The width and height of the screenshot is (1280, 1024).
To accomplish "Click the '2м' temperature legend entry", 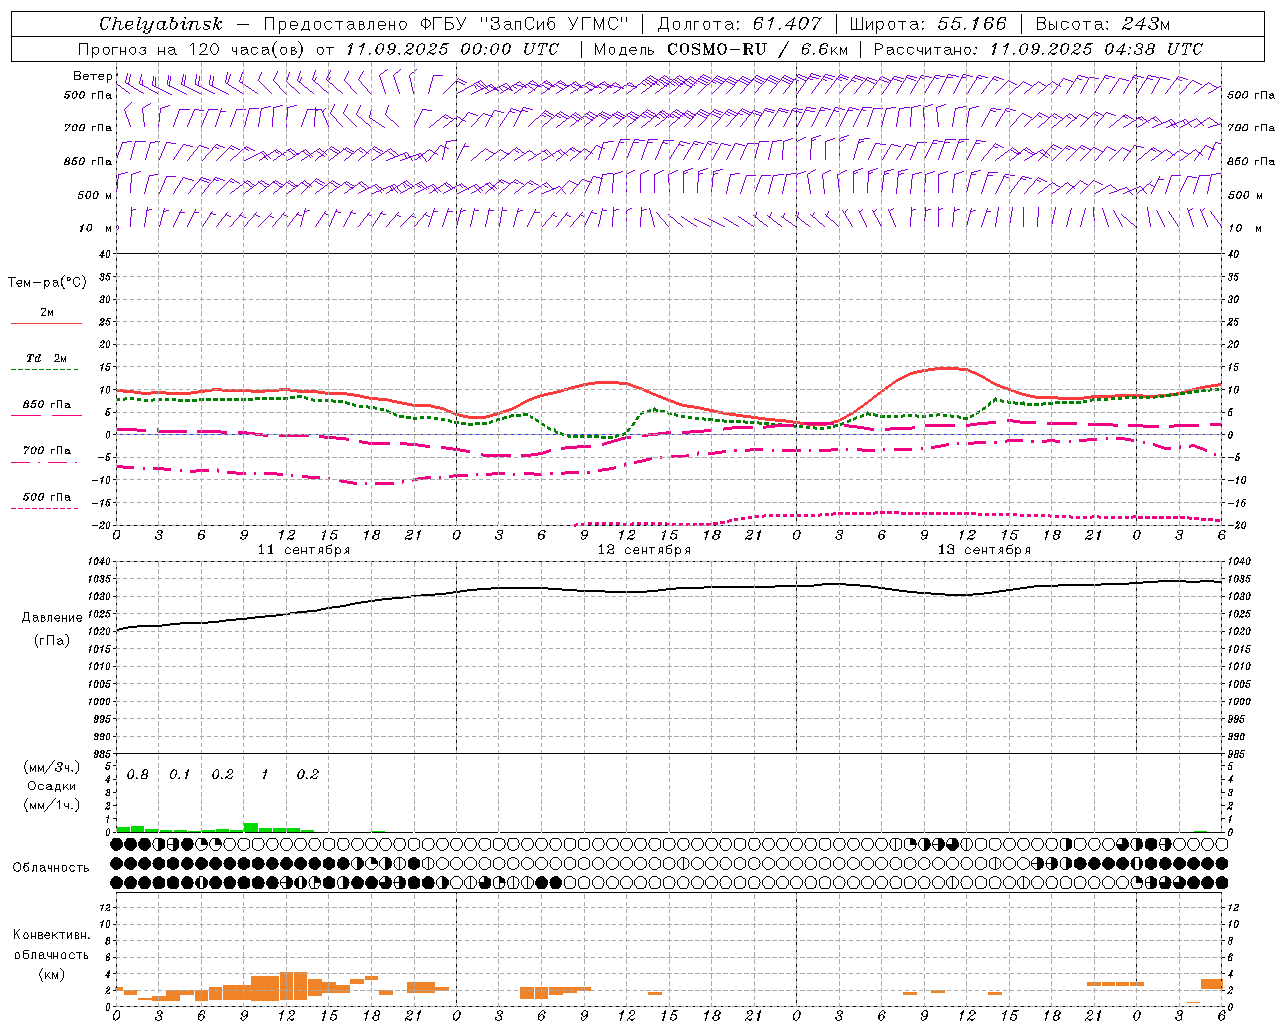I will [46, 313].
